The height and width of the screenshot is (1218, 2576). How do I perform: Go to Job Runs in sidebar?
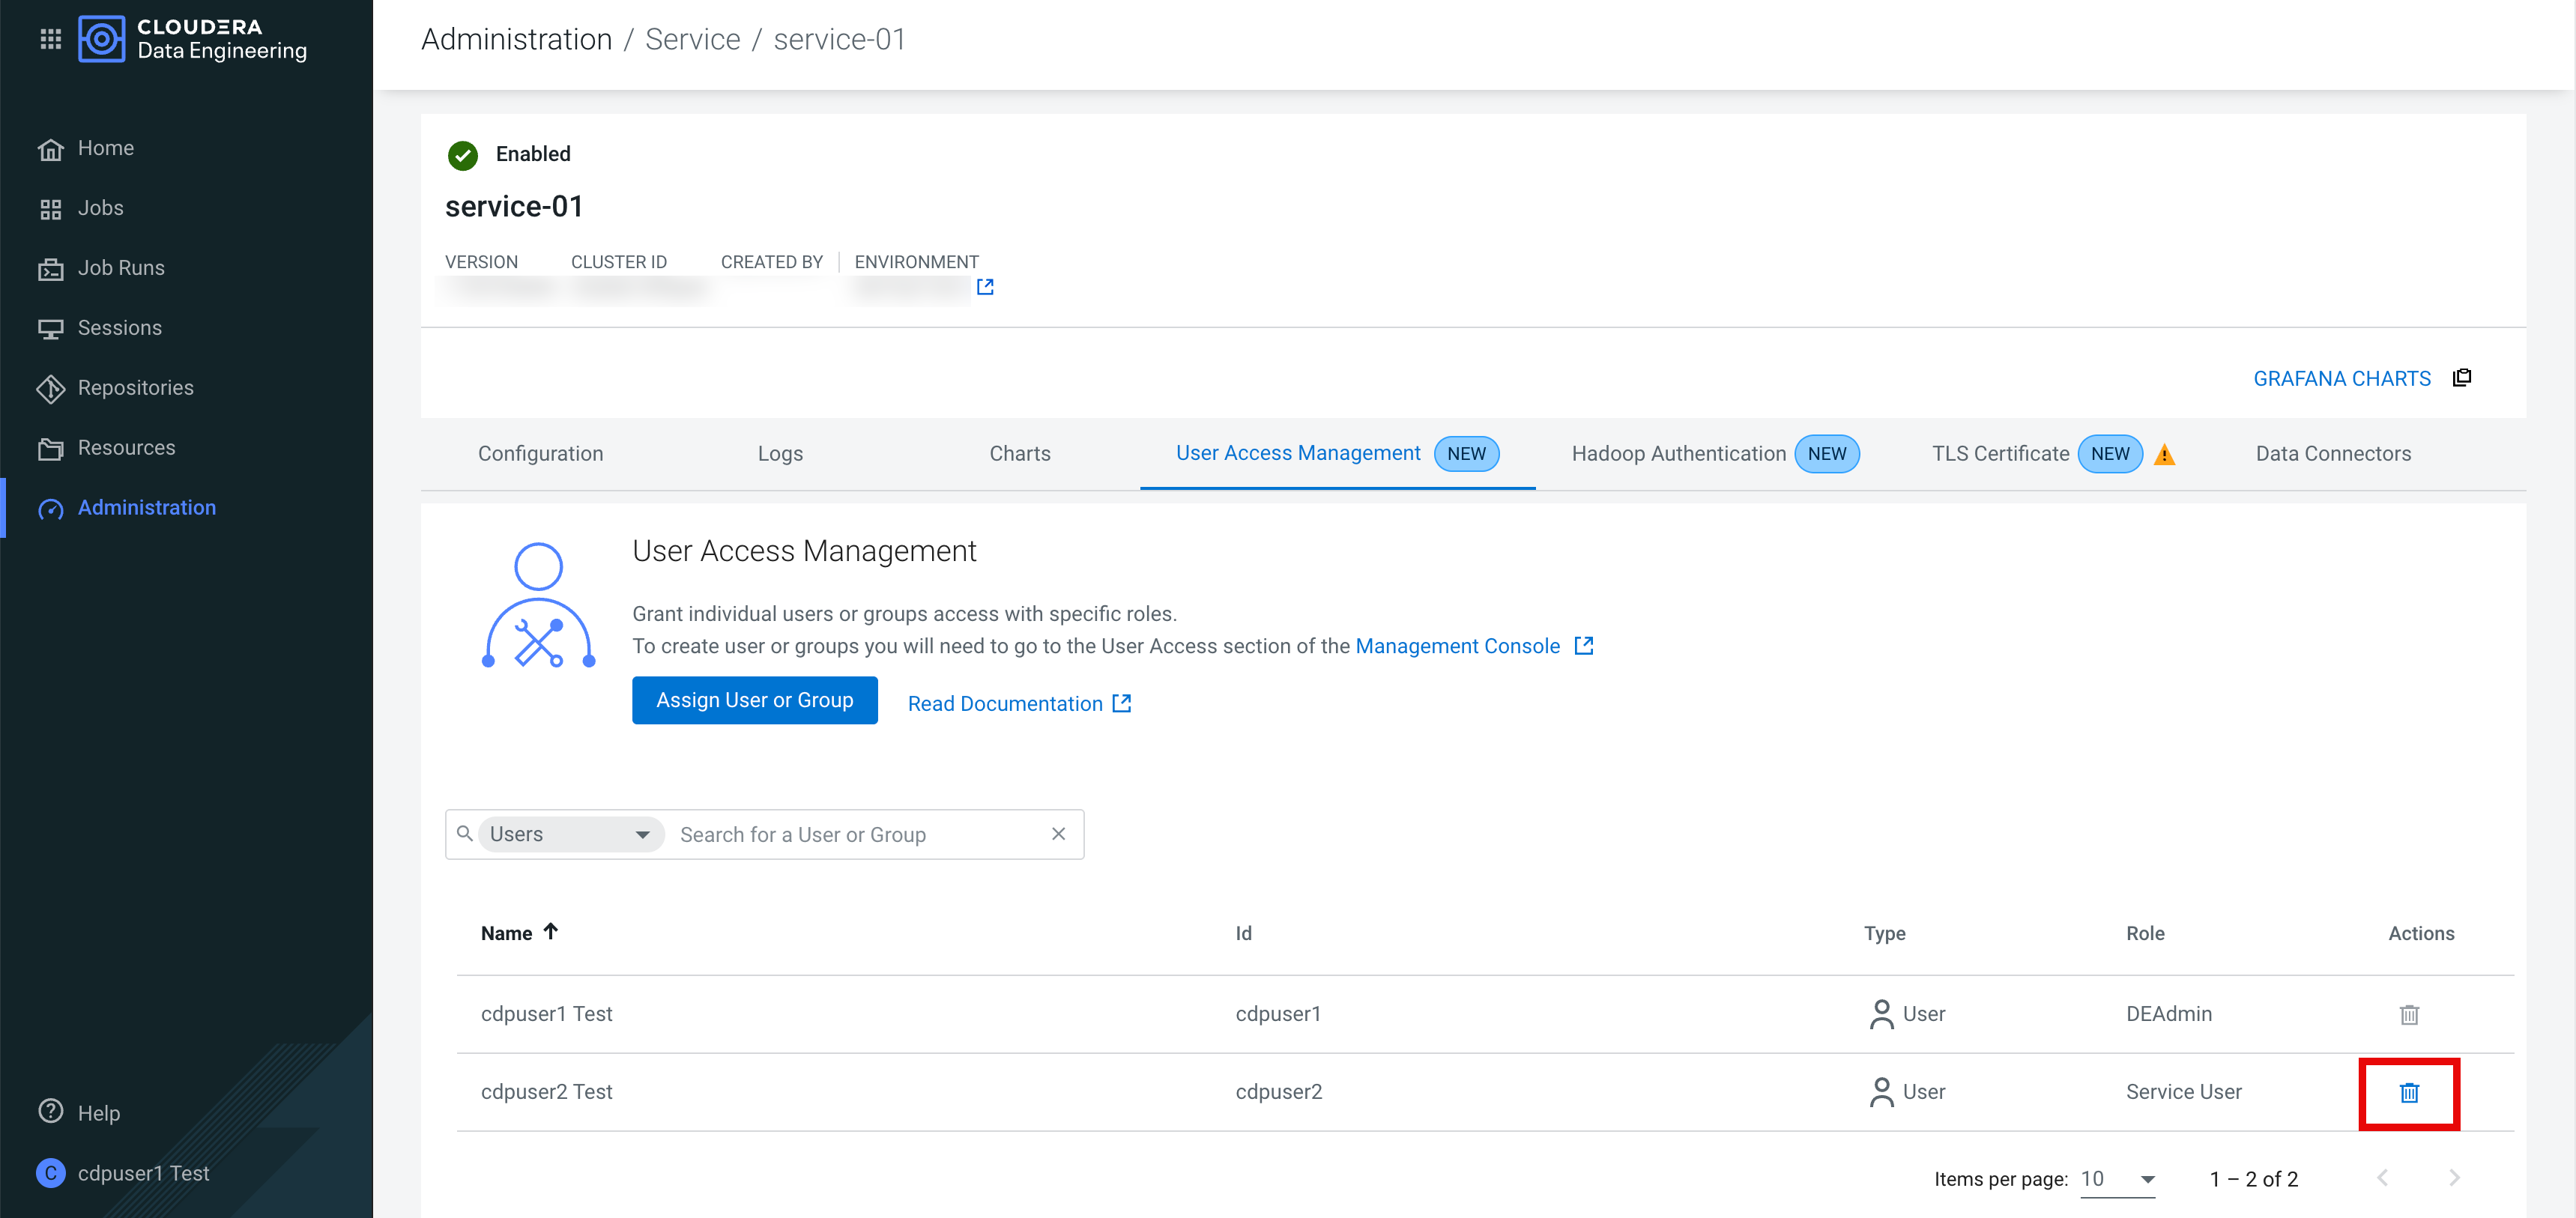click(121, 268)
